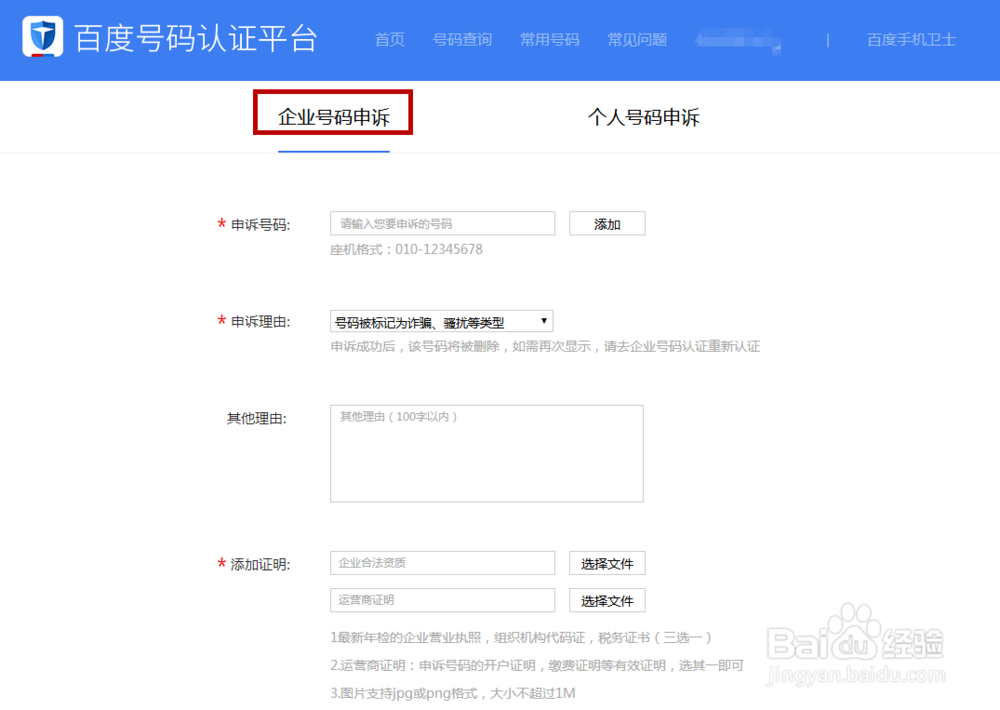Click the account name in the navigation bar
This screenshot has width=1000, height=710.
click(x=740, y=40)
